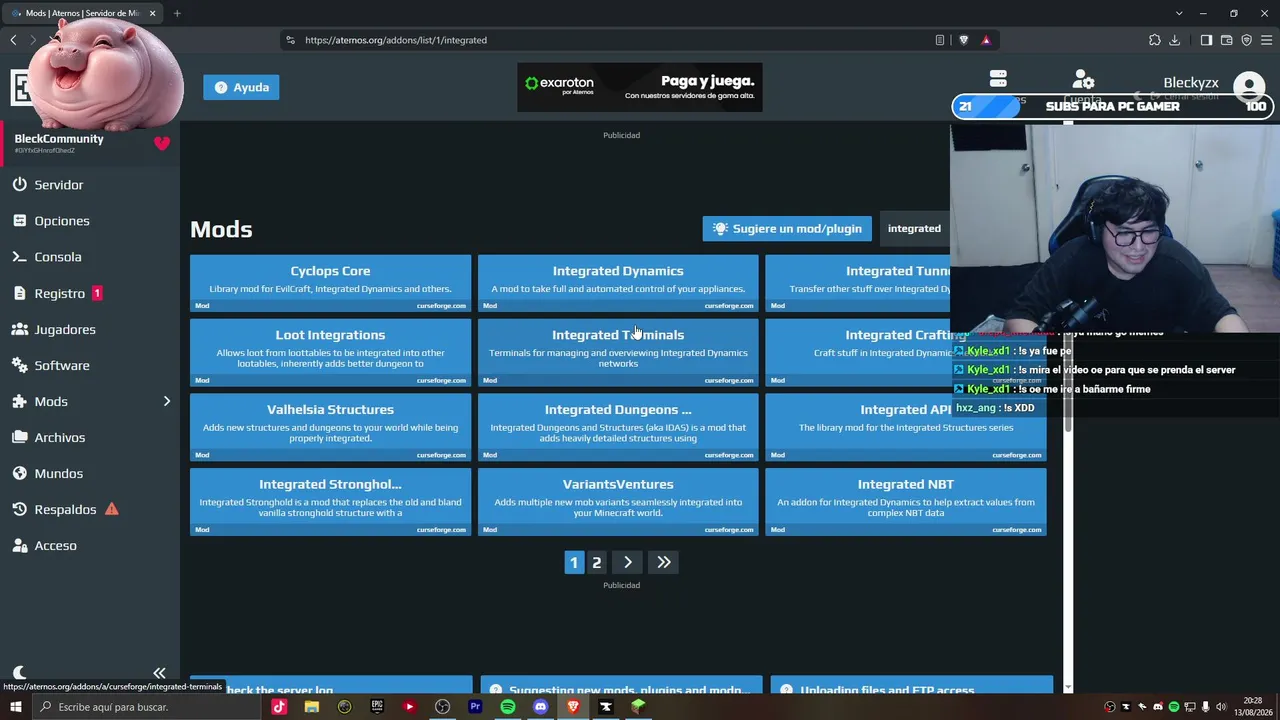Screen dimensions: 1280x720
Task: Open the Cuenta account settings icon
Action: click(x=1083, y=80)
